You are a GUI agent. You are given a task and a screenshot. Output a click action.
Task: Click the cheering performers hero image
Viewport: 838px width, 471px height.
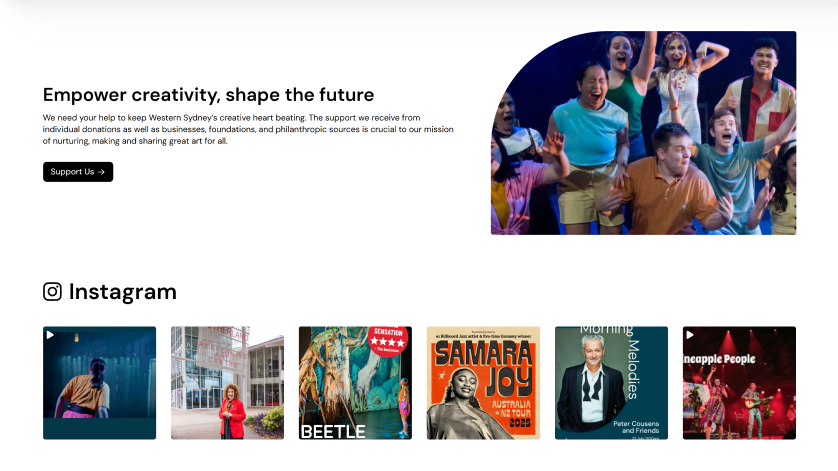(643, 133)
